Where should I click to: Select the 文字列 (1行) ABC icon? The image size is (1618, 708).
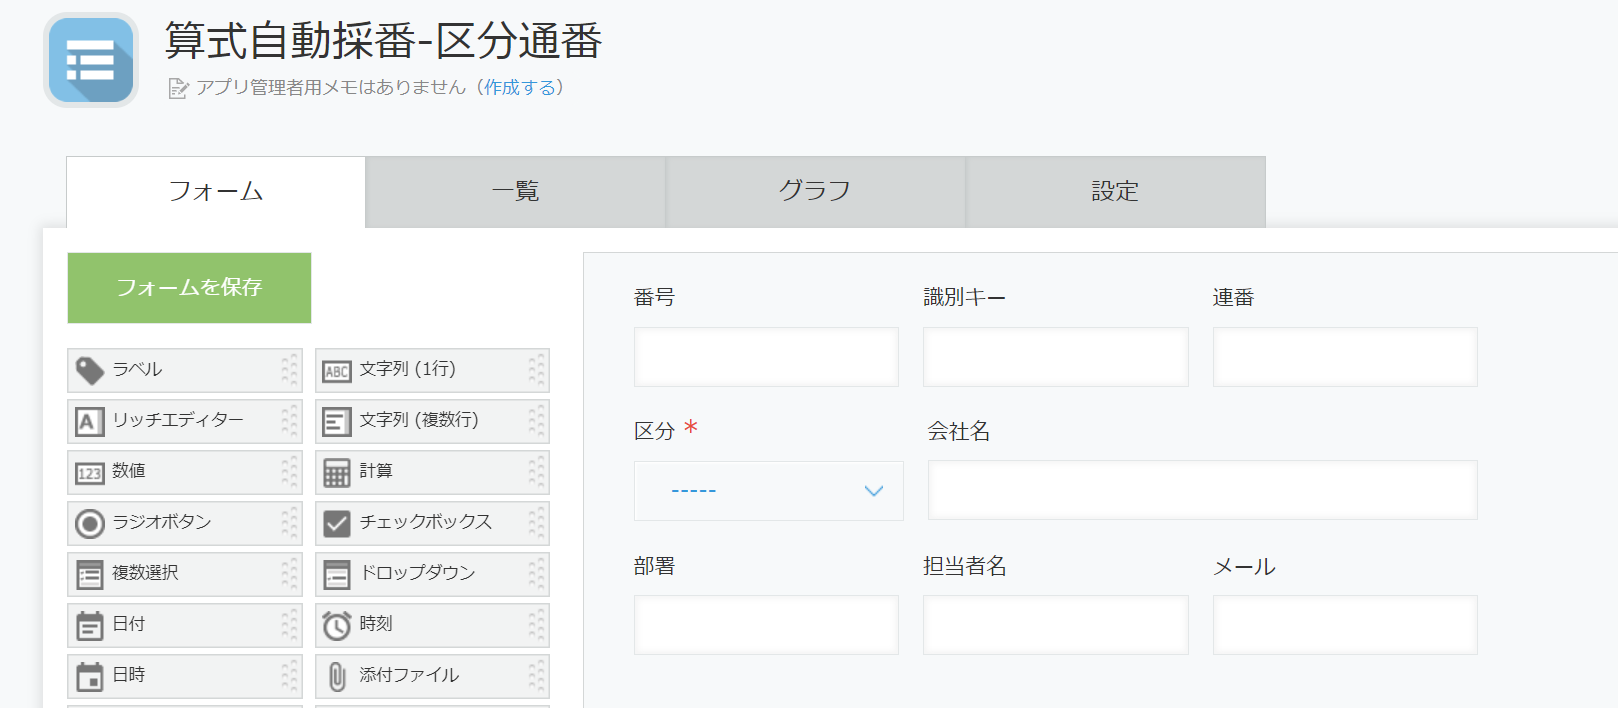click(x=337, y=371)
